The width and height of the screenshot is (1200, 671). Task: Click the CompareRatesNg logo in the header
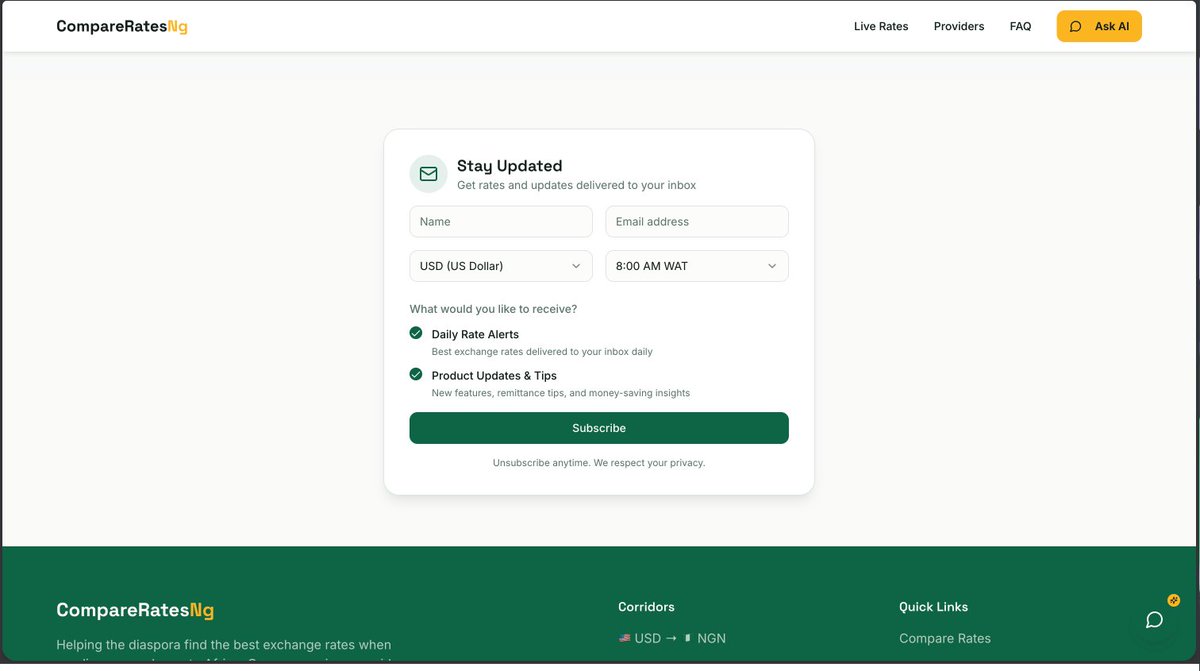[x=122, y=26]
